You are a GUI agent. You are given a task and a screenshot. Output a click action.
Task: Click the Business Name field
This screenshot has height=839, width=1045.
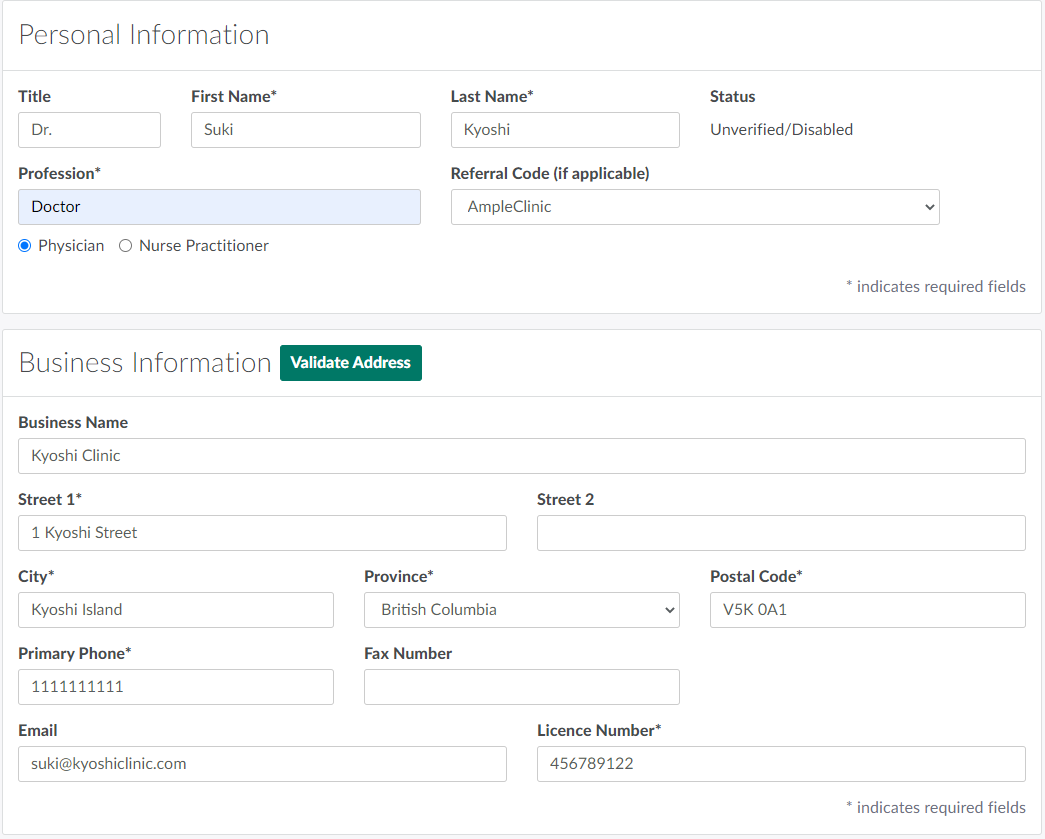pyautogui.click(x=521, y=456)
